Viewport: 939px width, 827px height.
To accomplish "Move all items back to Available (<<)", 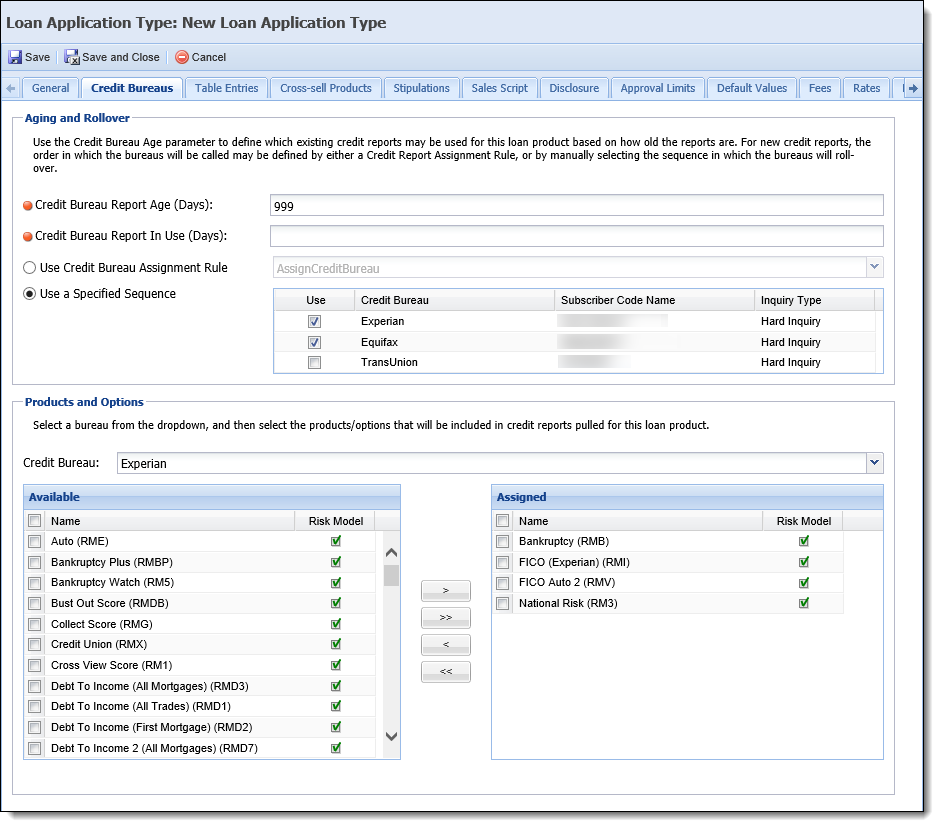I will point(446,671).
